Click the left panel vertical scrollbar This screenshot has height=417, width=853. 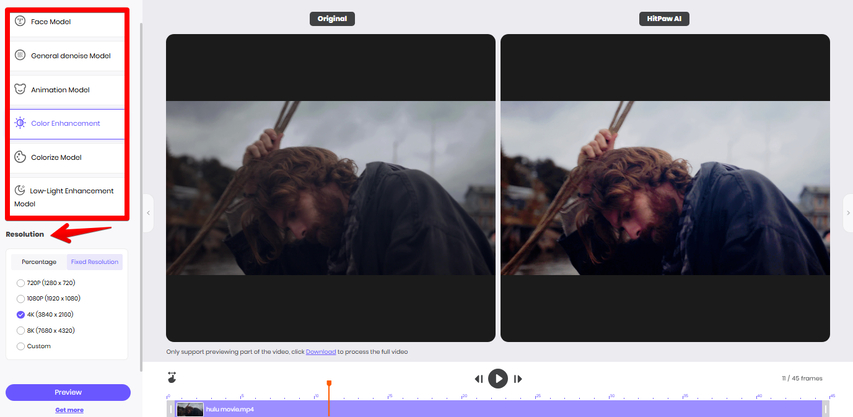point(141,196)
